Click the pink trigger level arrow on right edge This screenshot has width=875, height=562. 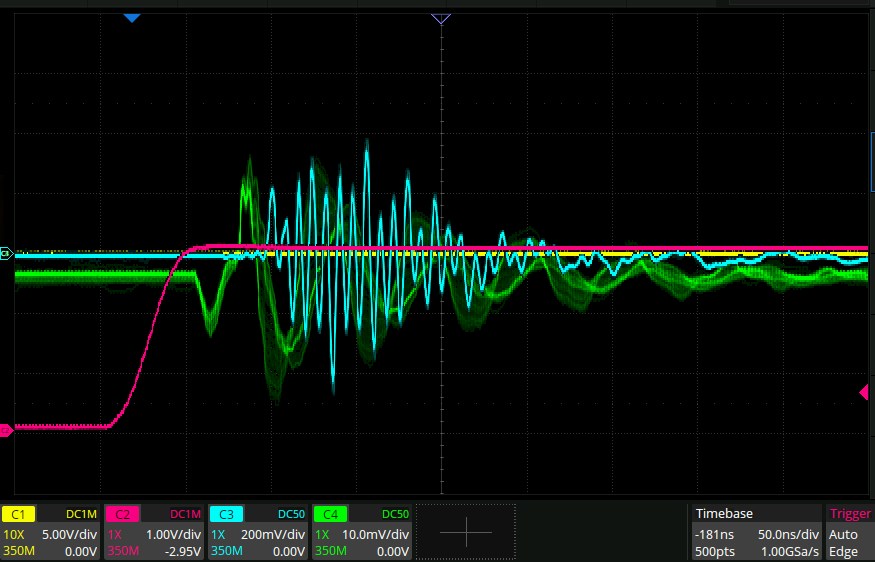(x=866, y=393)
